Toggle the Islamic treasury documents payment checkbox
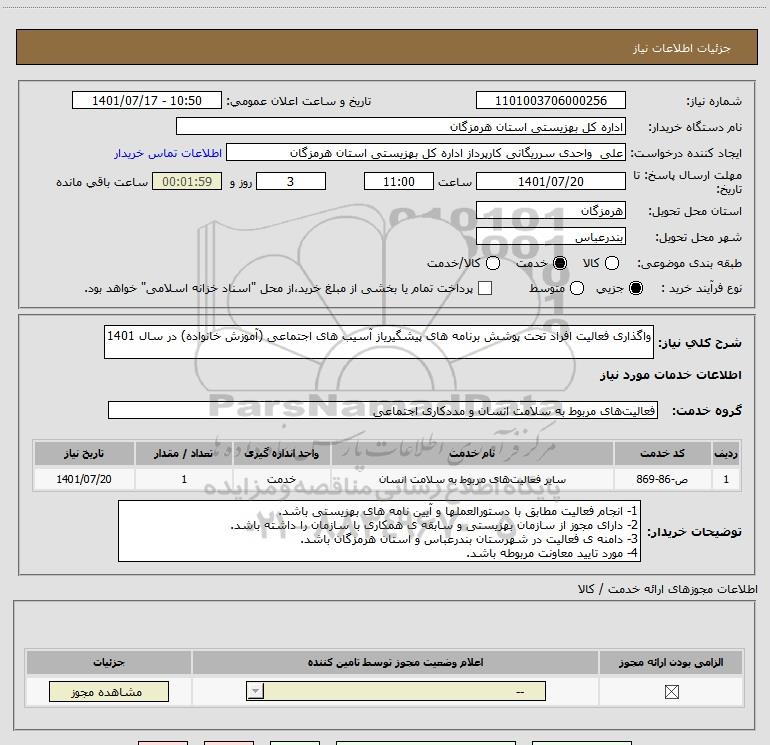Image resolution: width=770 pixels, height=745 pixels. [485, 288]
